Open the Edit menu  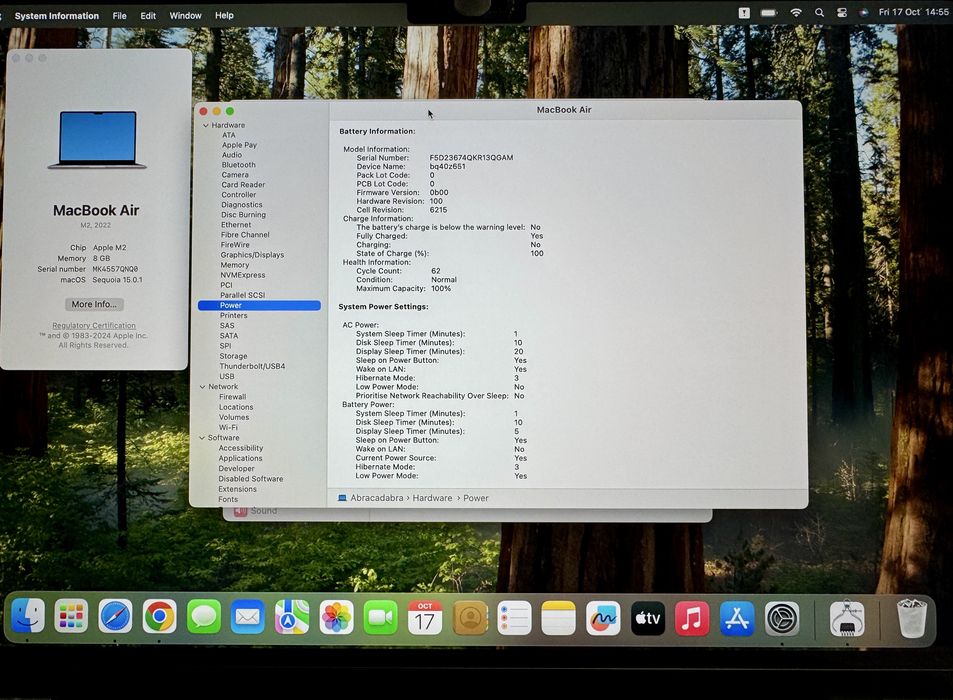(148, 16)
